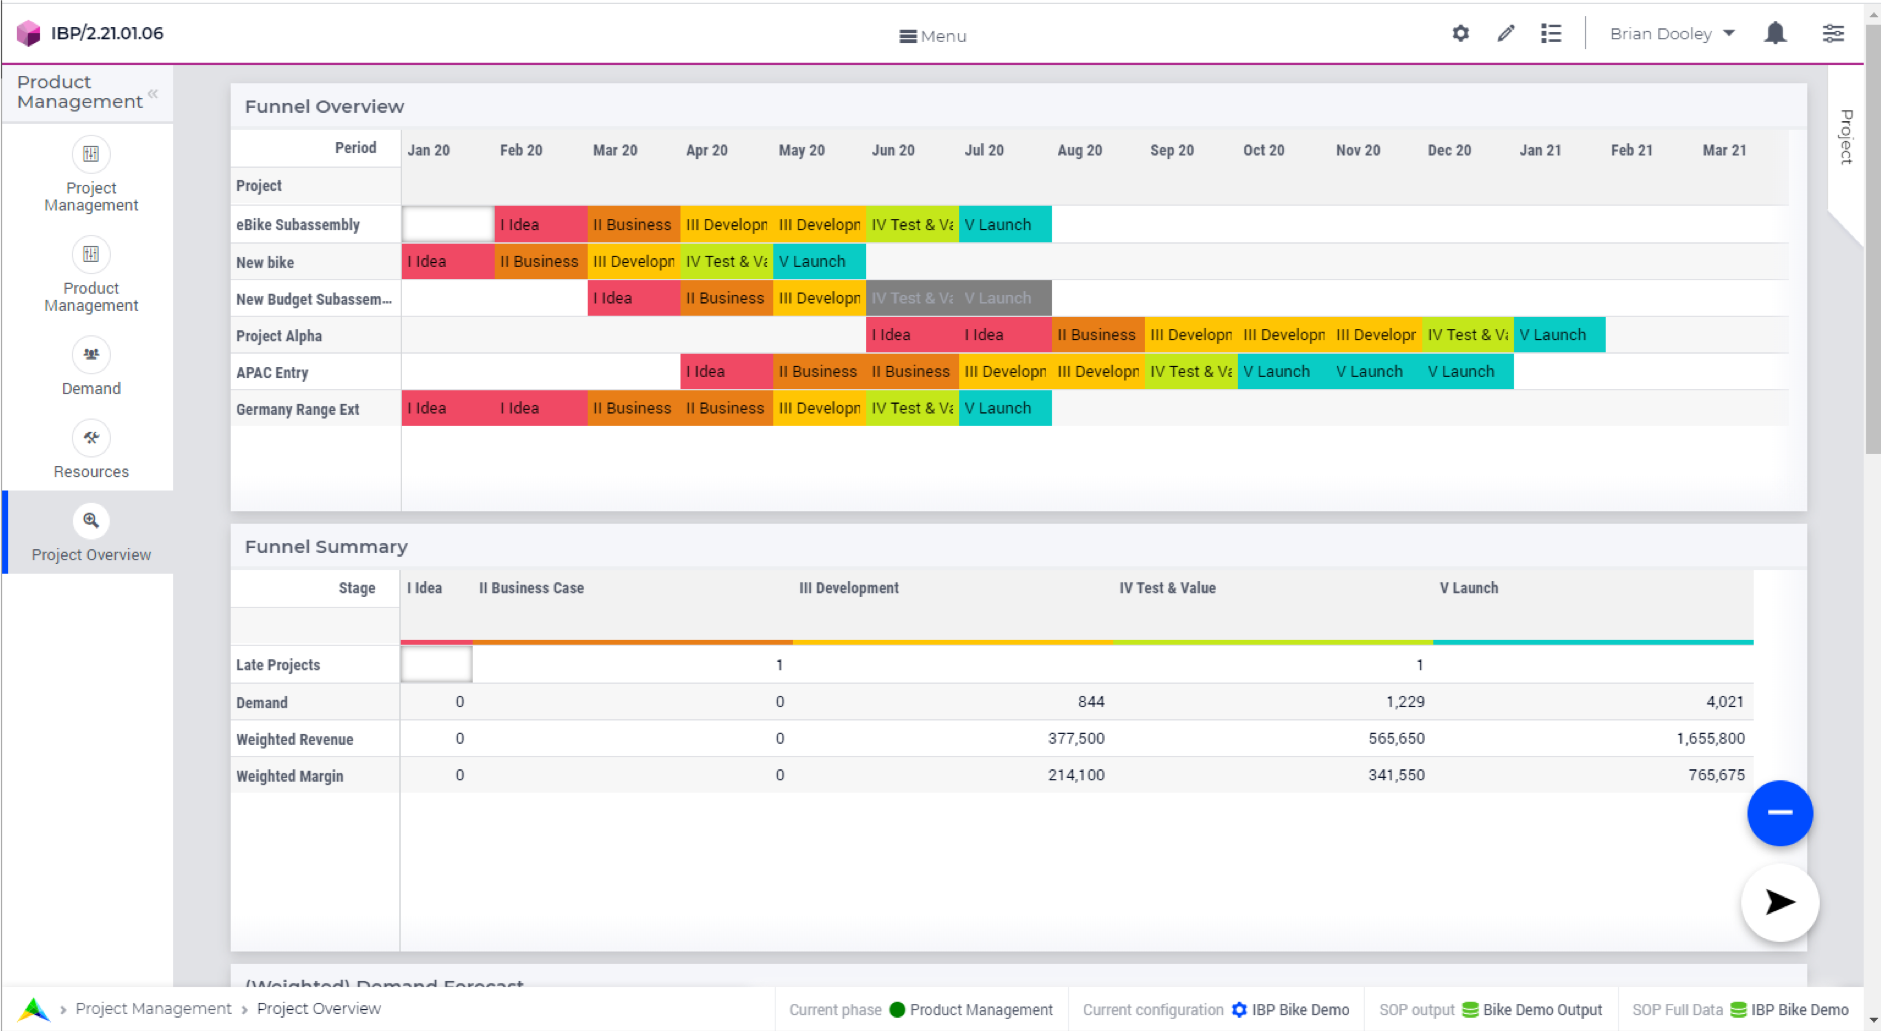The width and height of the screenshot is (1881, 1031).
Task: Click eBike Subassembly V Launch cell
Action: click(x=1005, y=225)
